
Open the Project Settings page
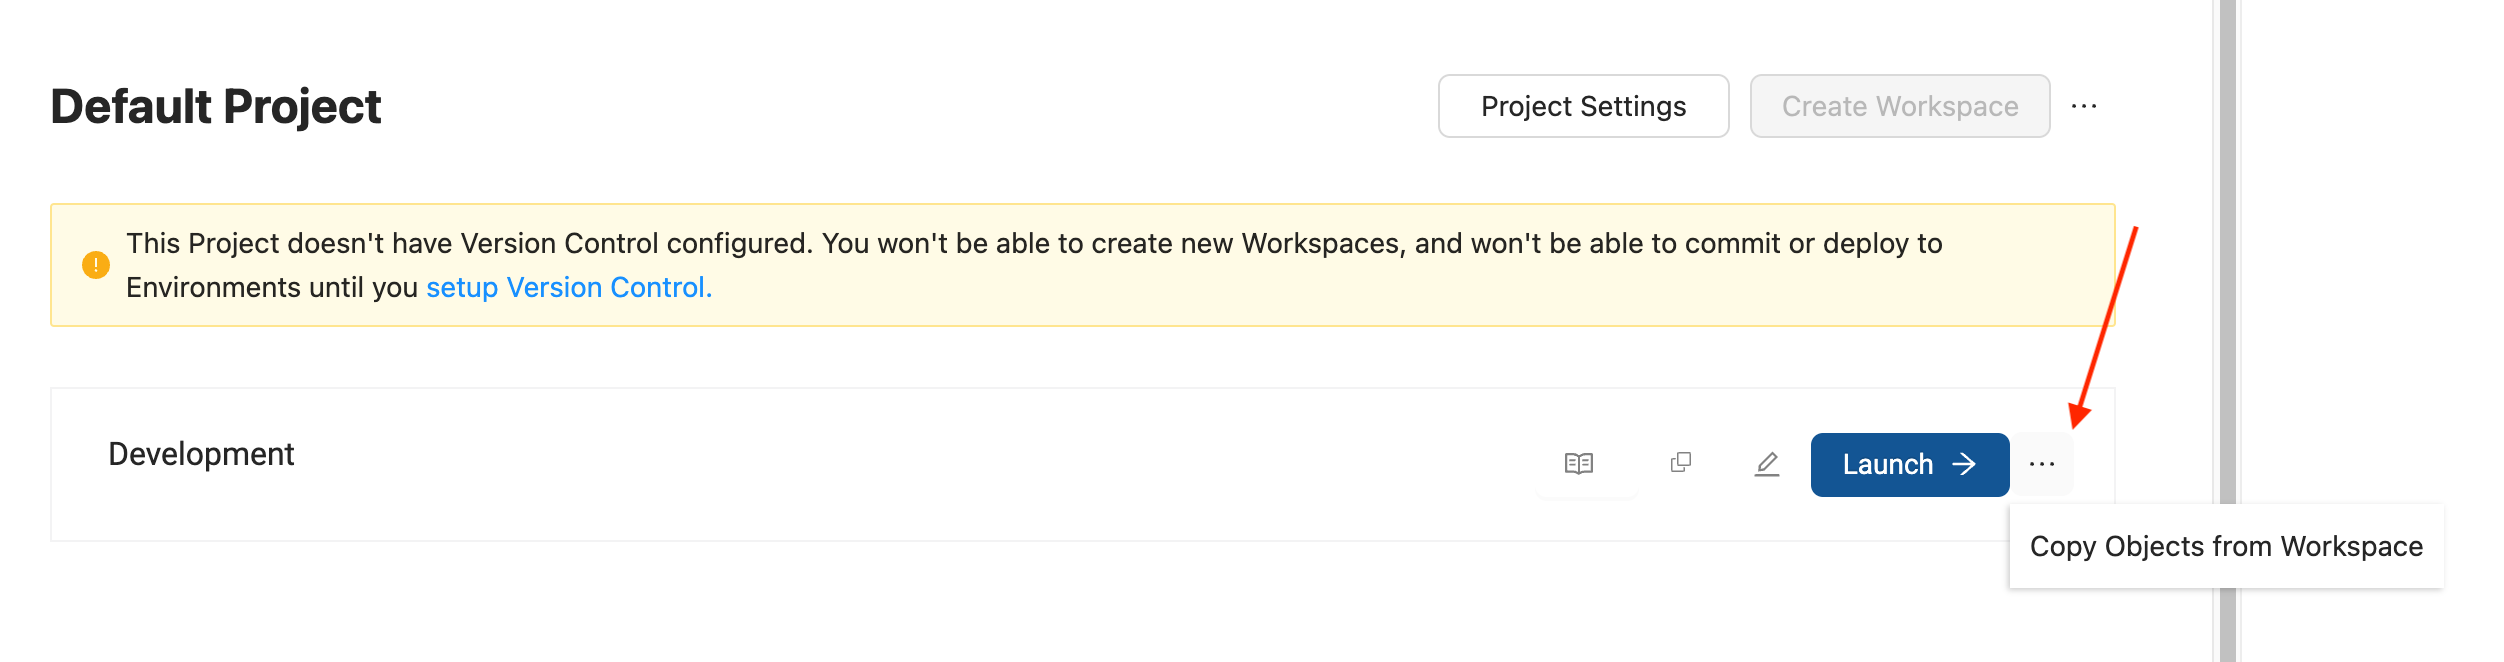pos(1583,106)
